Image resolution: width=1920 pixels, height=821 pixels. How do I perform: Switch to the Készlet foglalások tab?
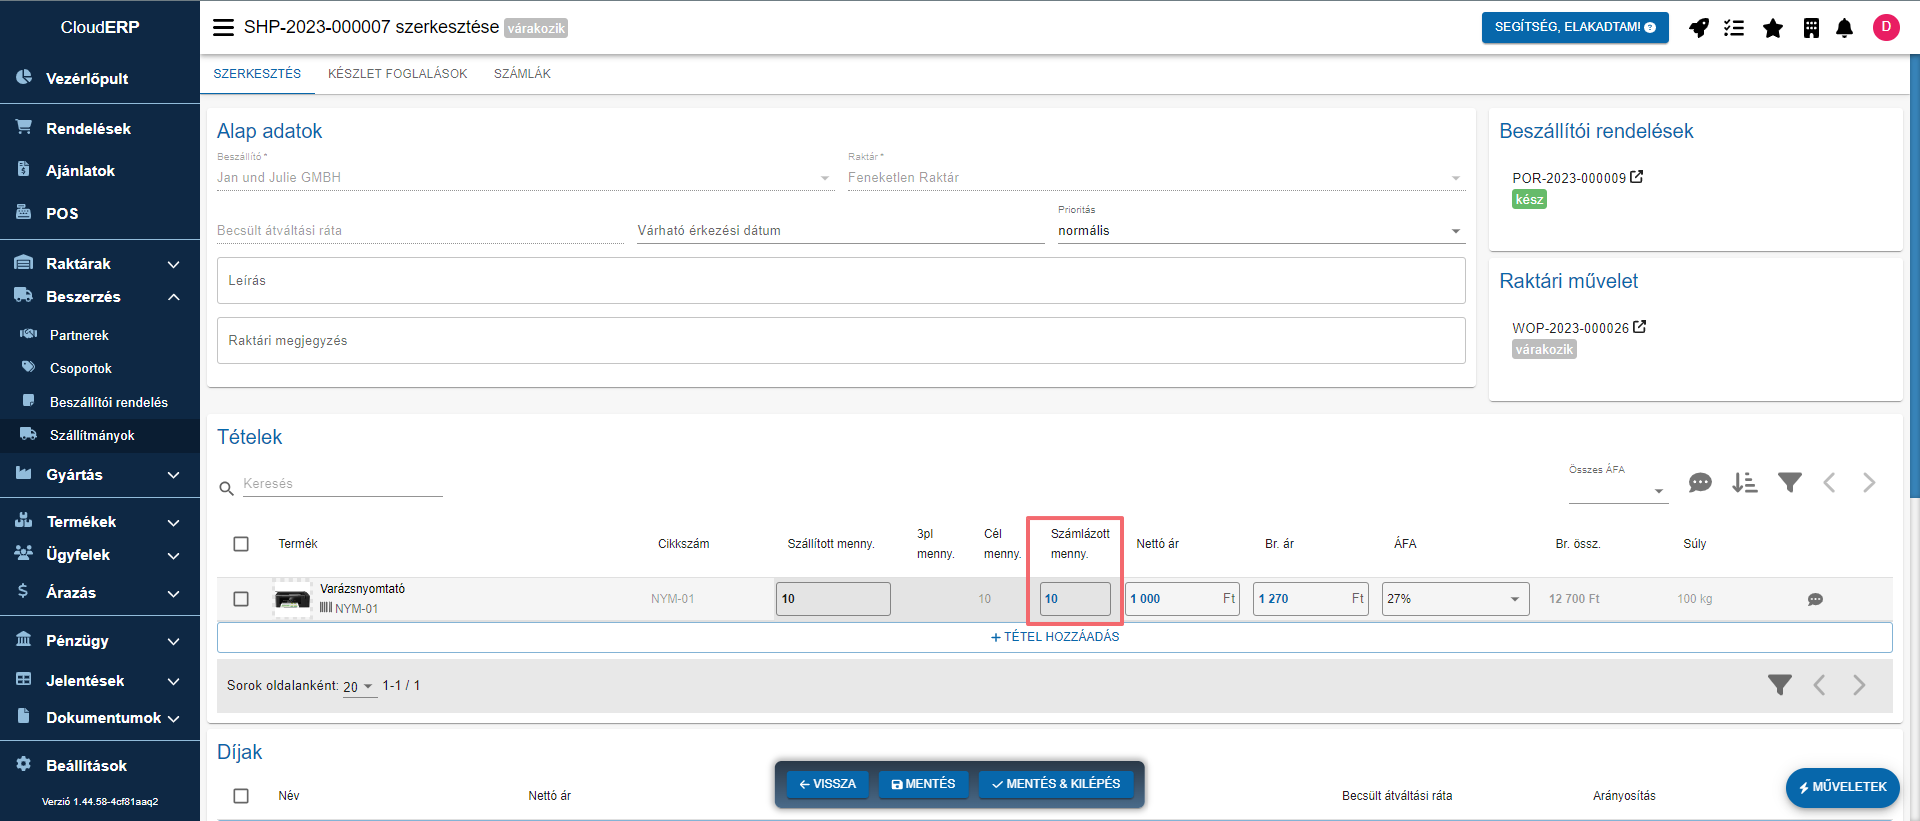(397, 74)
